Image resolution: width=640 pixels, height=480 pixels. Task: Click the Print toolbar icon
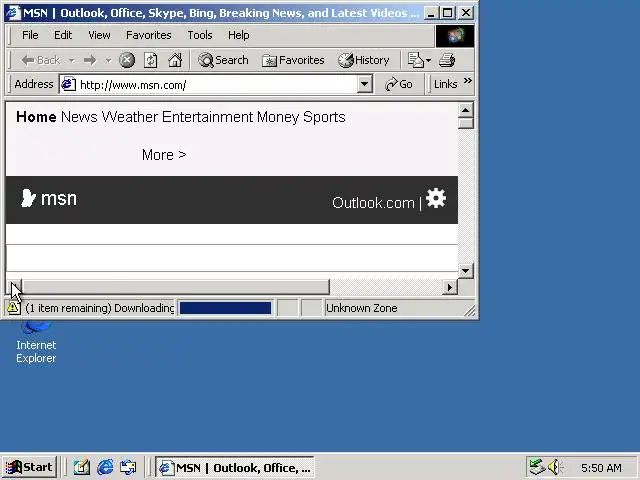point(447,60)
